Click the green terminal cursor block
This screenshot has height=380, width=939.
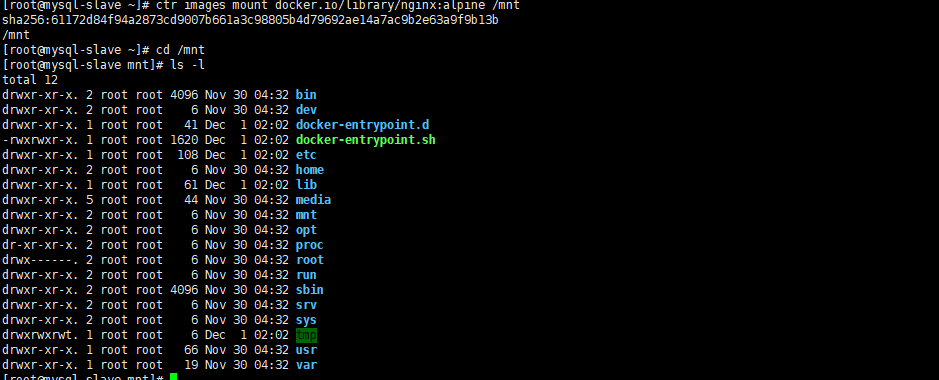click(174, 376)
